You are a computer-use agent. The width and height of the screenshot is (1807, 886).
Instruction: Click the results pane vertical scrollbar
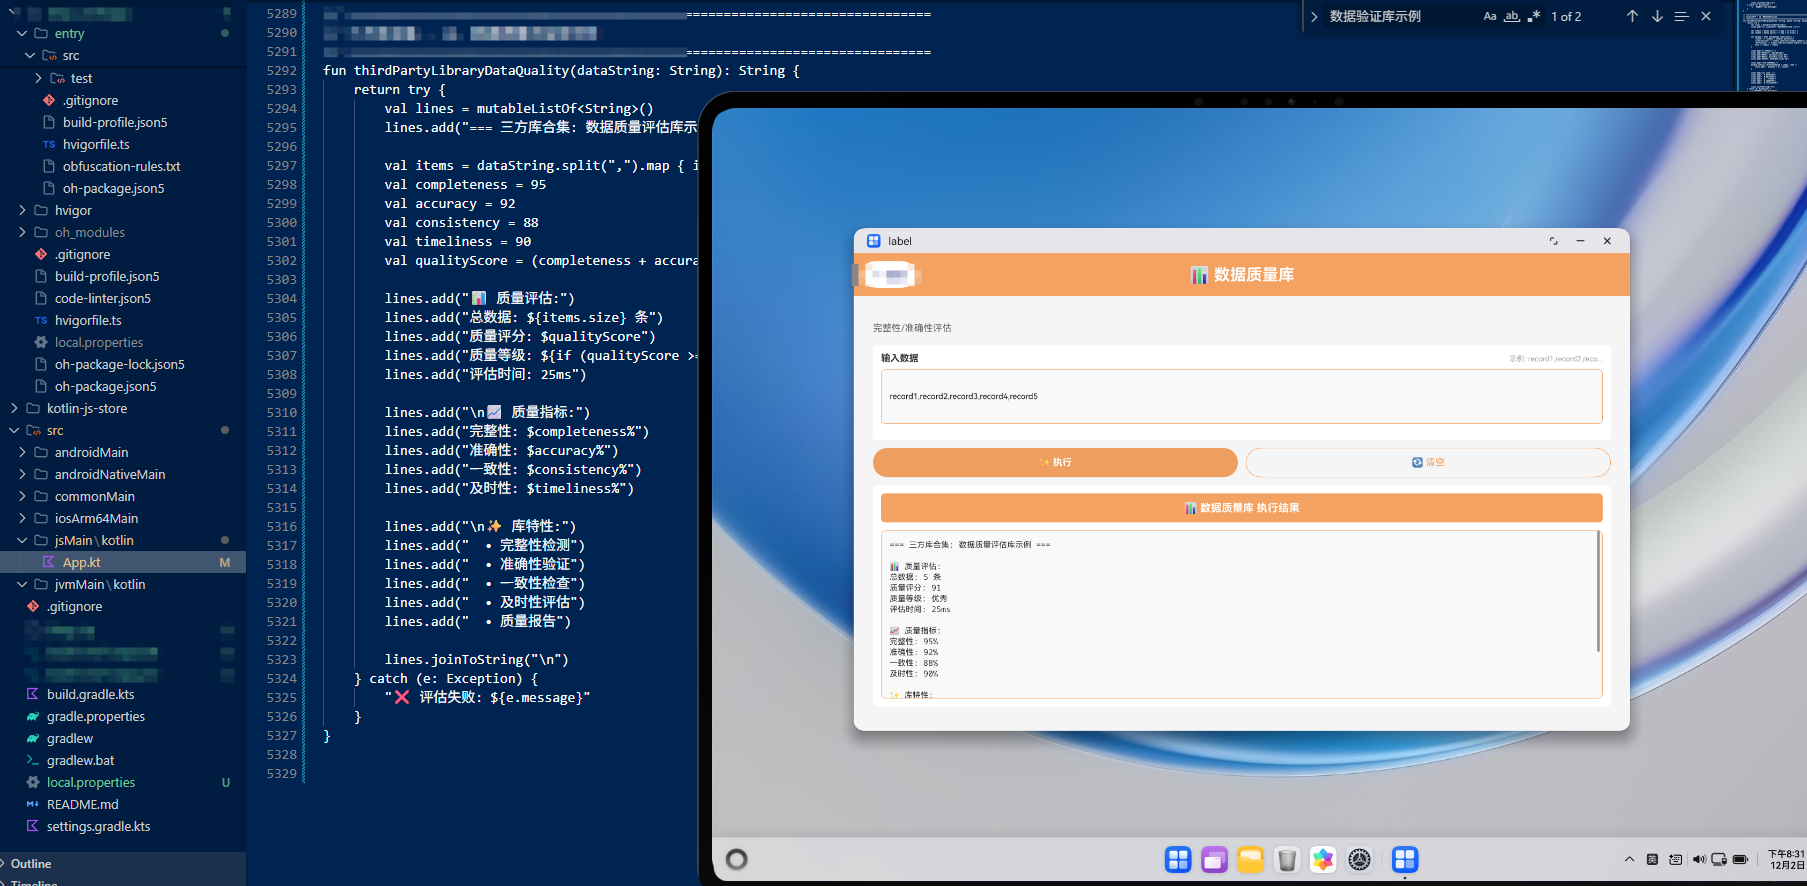click(x=1598, y=592)
